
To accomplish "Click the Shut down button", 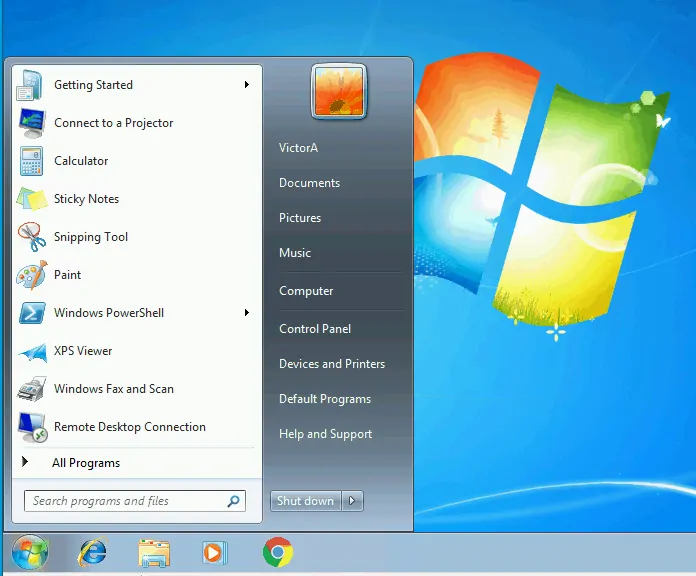I will (305, 501).
